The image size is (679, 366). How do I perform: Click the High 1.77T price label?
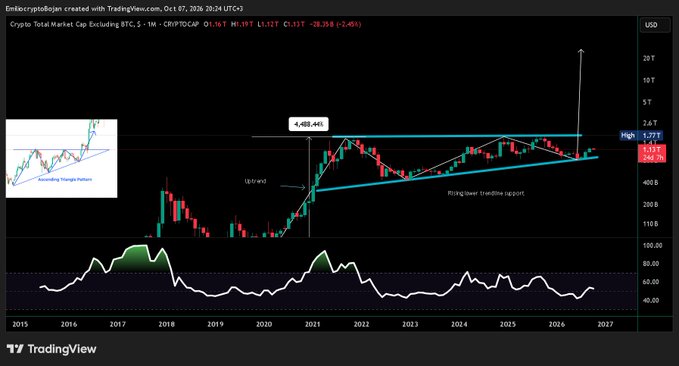(641, 136)
